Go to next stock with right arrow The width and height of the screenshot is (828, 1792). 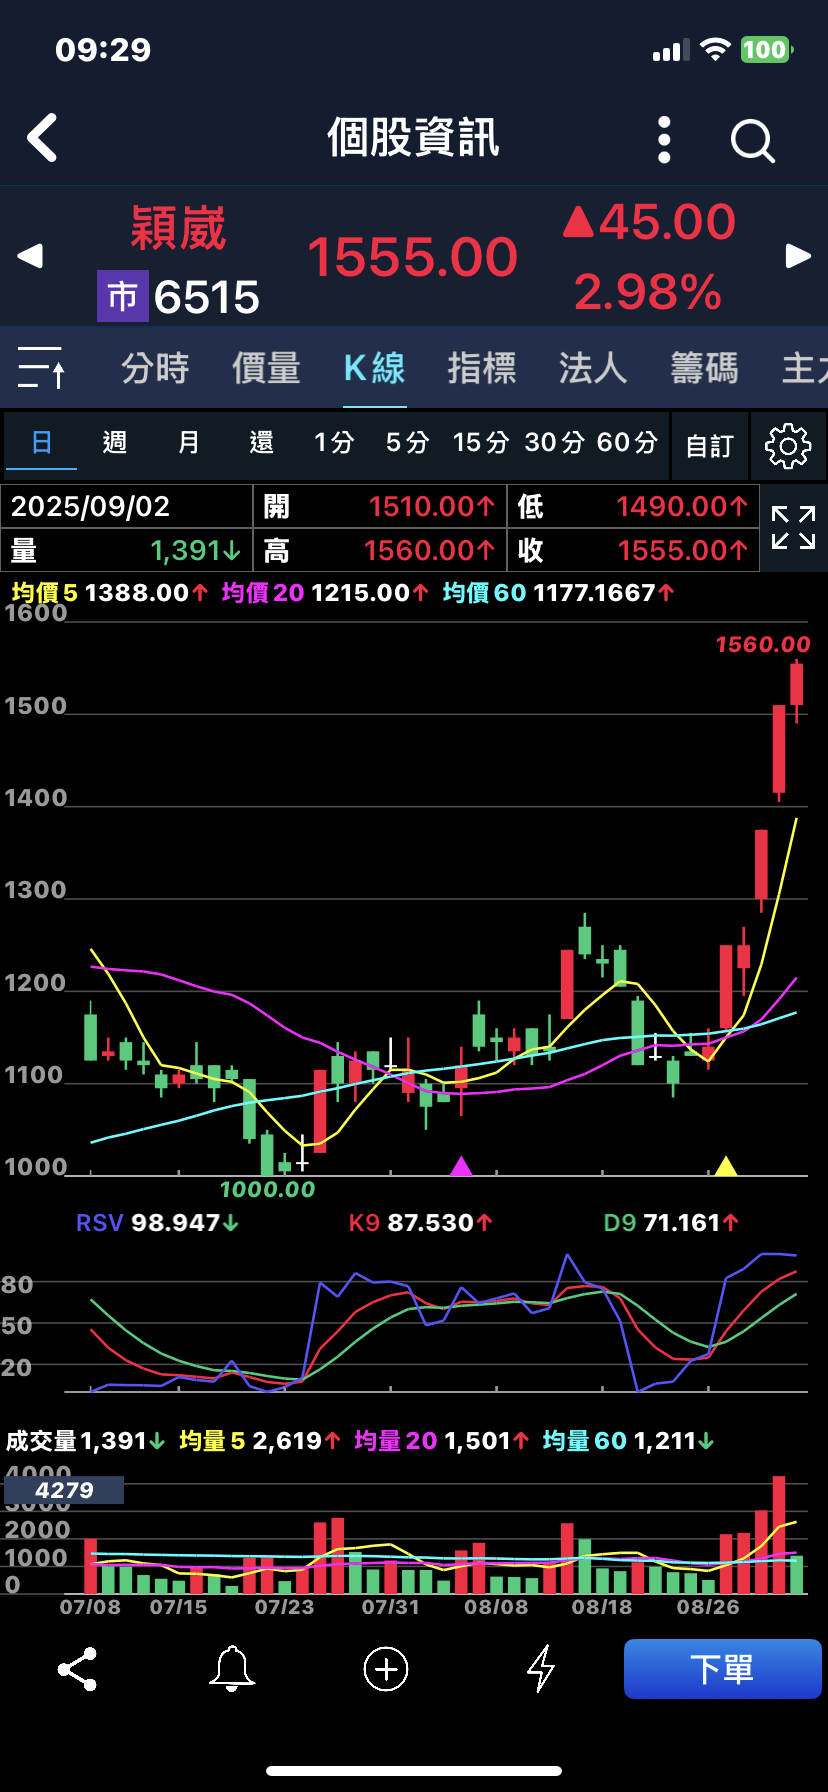(x=798, y=256)
